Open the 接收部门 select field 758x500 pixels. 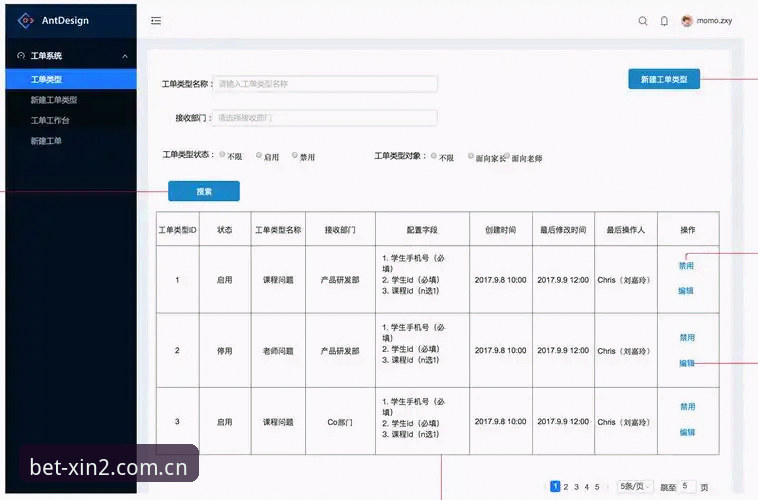tap(325, 118)
